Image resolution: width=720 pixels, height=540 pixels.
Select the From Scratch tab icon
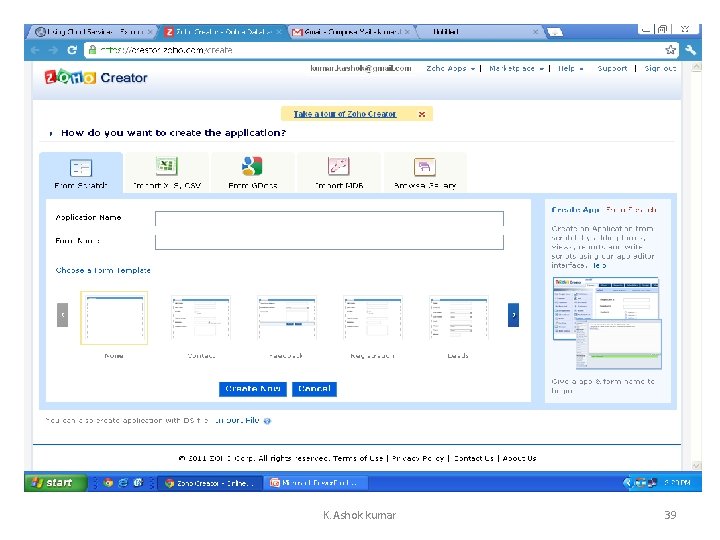(x=81, y=168)
